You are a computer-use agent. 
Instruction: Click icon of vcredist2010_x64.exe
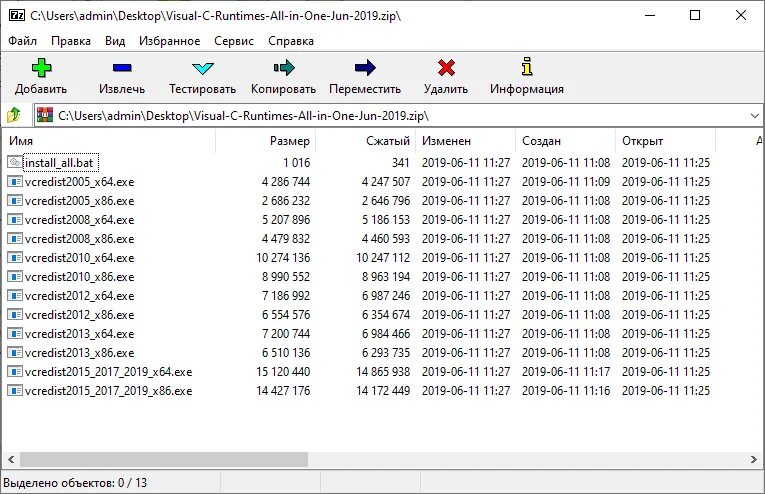tap(15, 257)
